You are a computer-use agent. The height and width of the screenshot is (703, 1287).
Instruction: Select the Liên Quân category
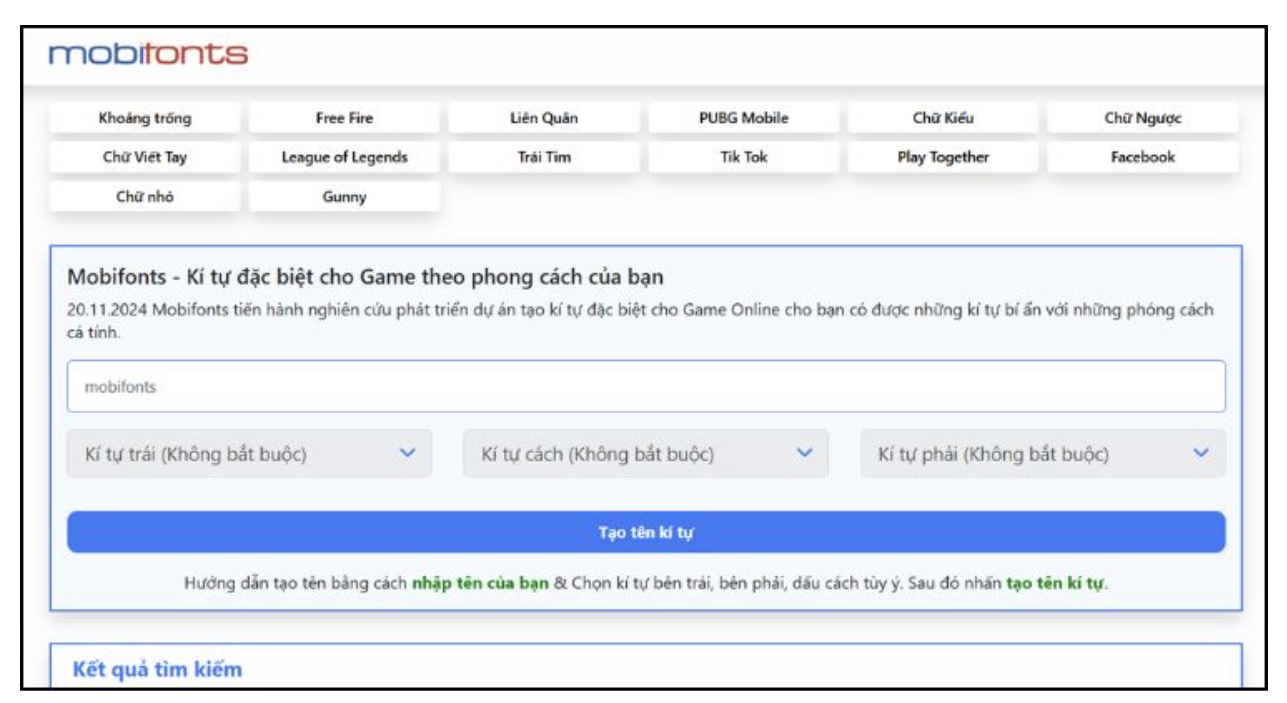pos(543,118)
